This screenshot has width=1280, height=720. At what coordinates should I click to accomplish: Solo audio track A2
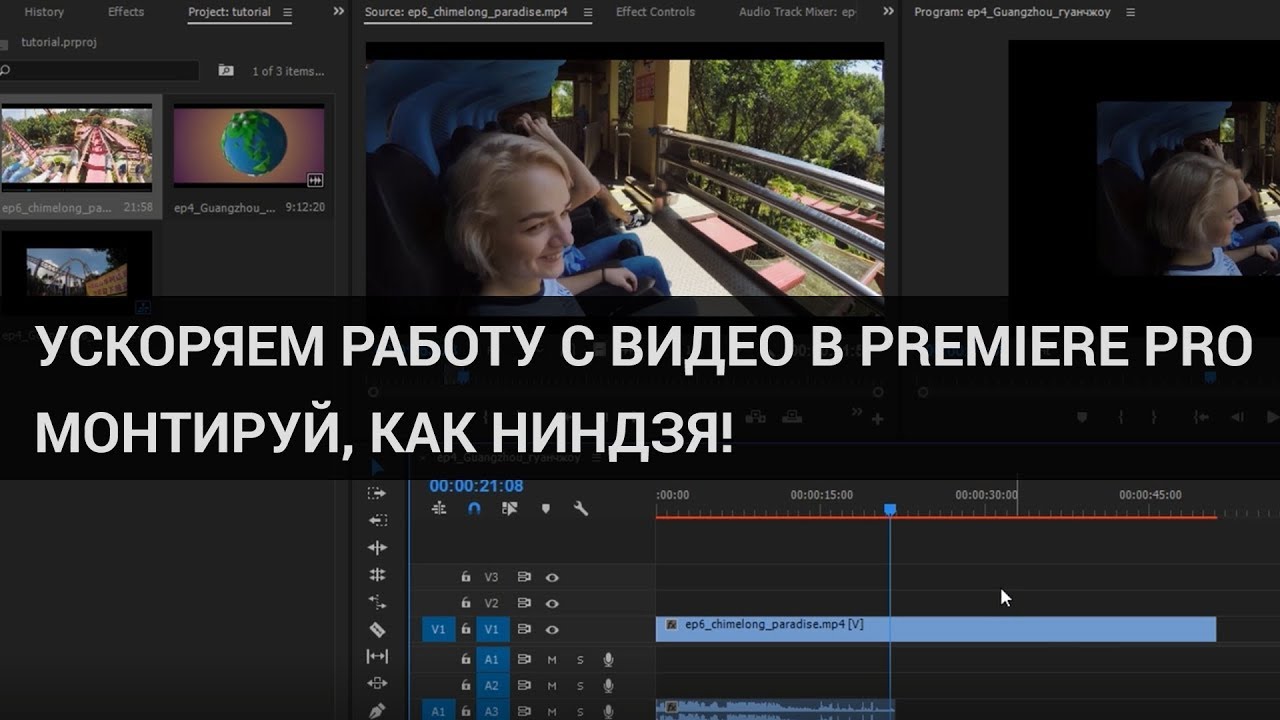click(580, 686)
